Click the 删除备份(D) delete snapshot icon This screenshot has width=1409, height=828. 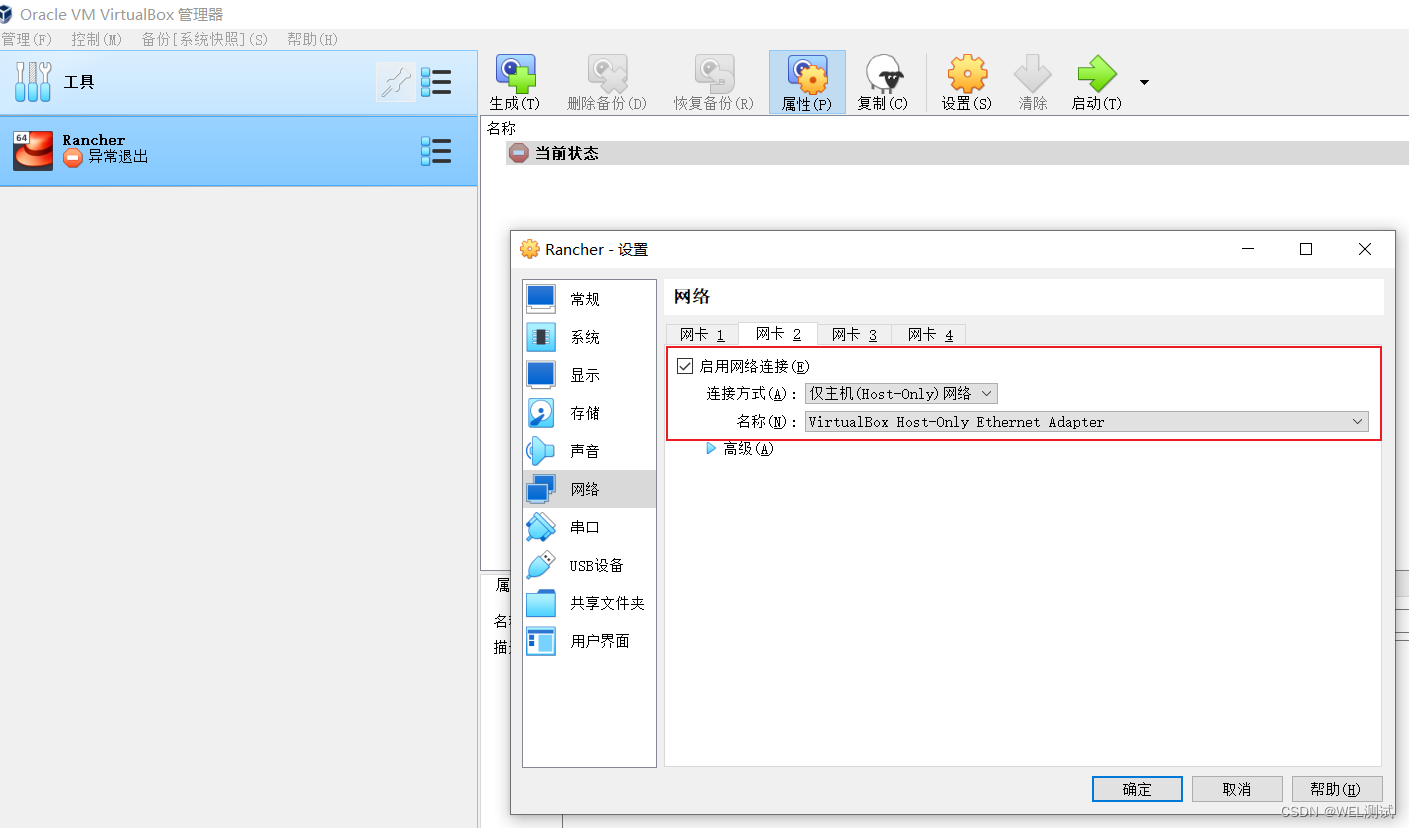607,74
